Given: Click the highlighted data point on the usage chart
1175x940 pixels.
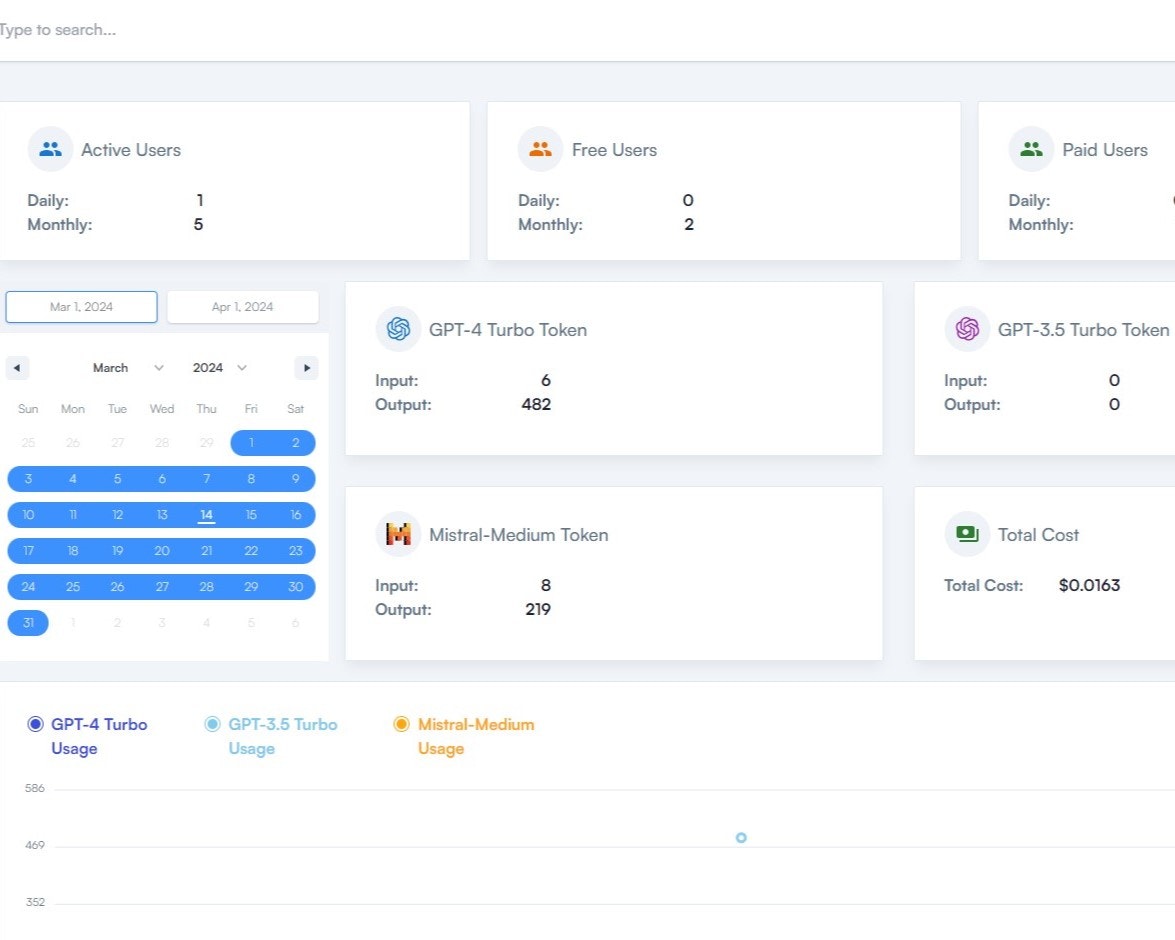Looking at the screenshot, I should click(x=741, y=838).
